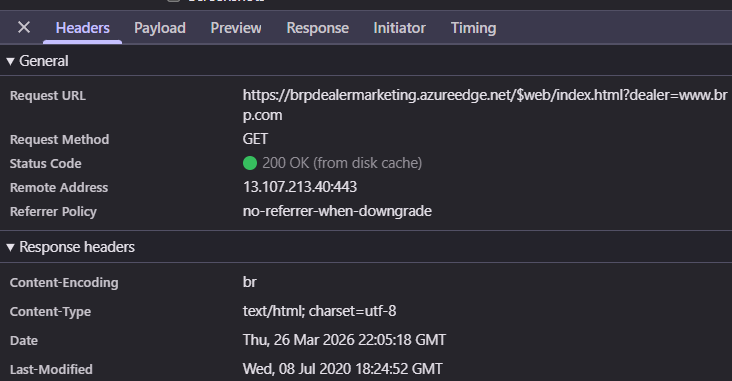Close the request details panel
The height and width of the screenshot is (381, 732).
(24, 28)
